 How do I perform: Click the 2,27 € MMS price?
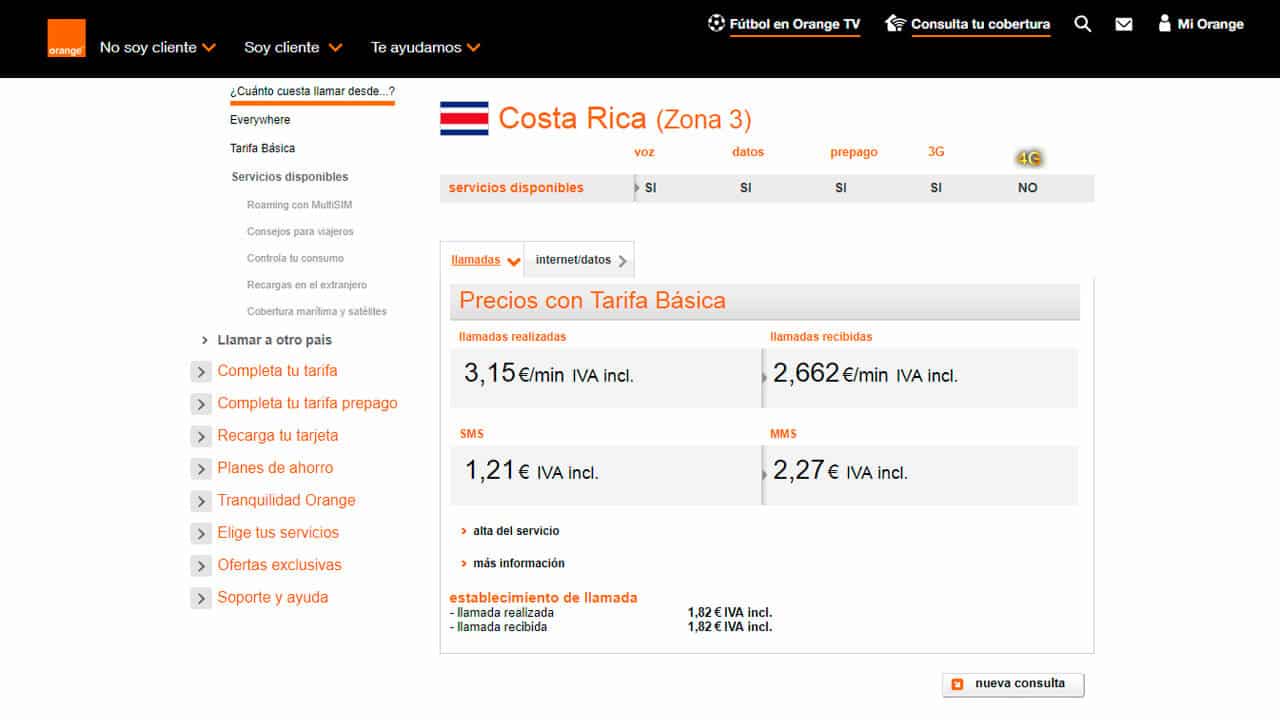[x=840, y=471]
